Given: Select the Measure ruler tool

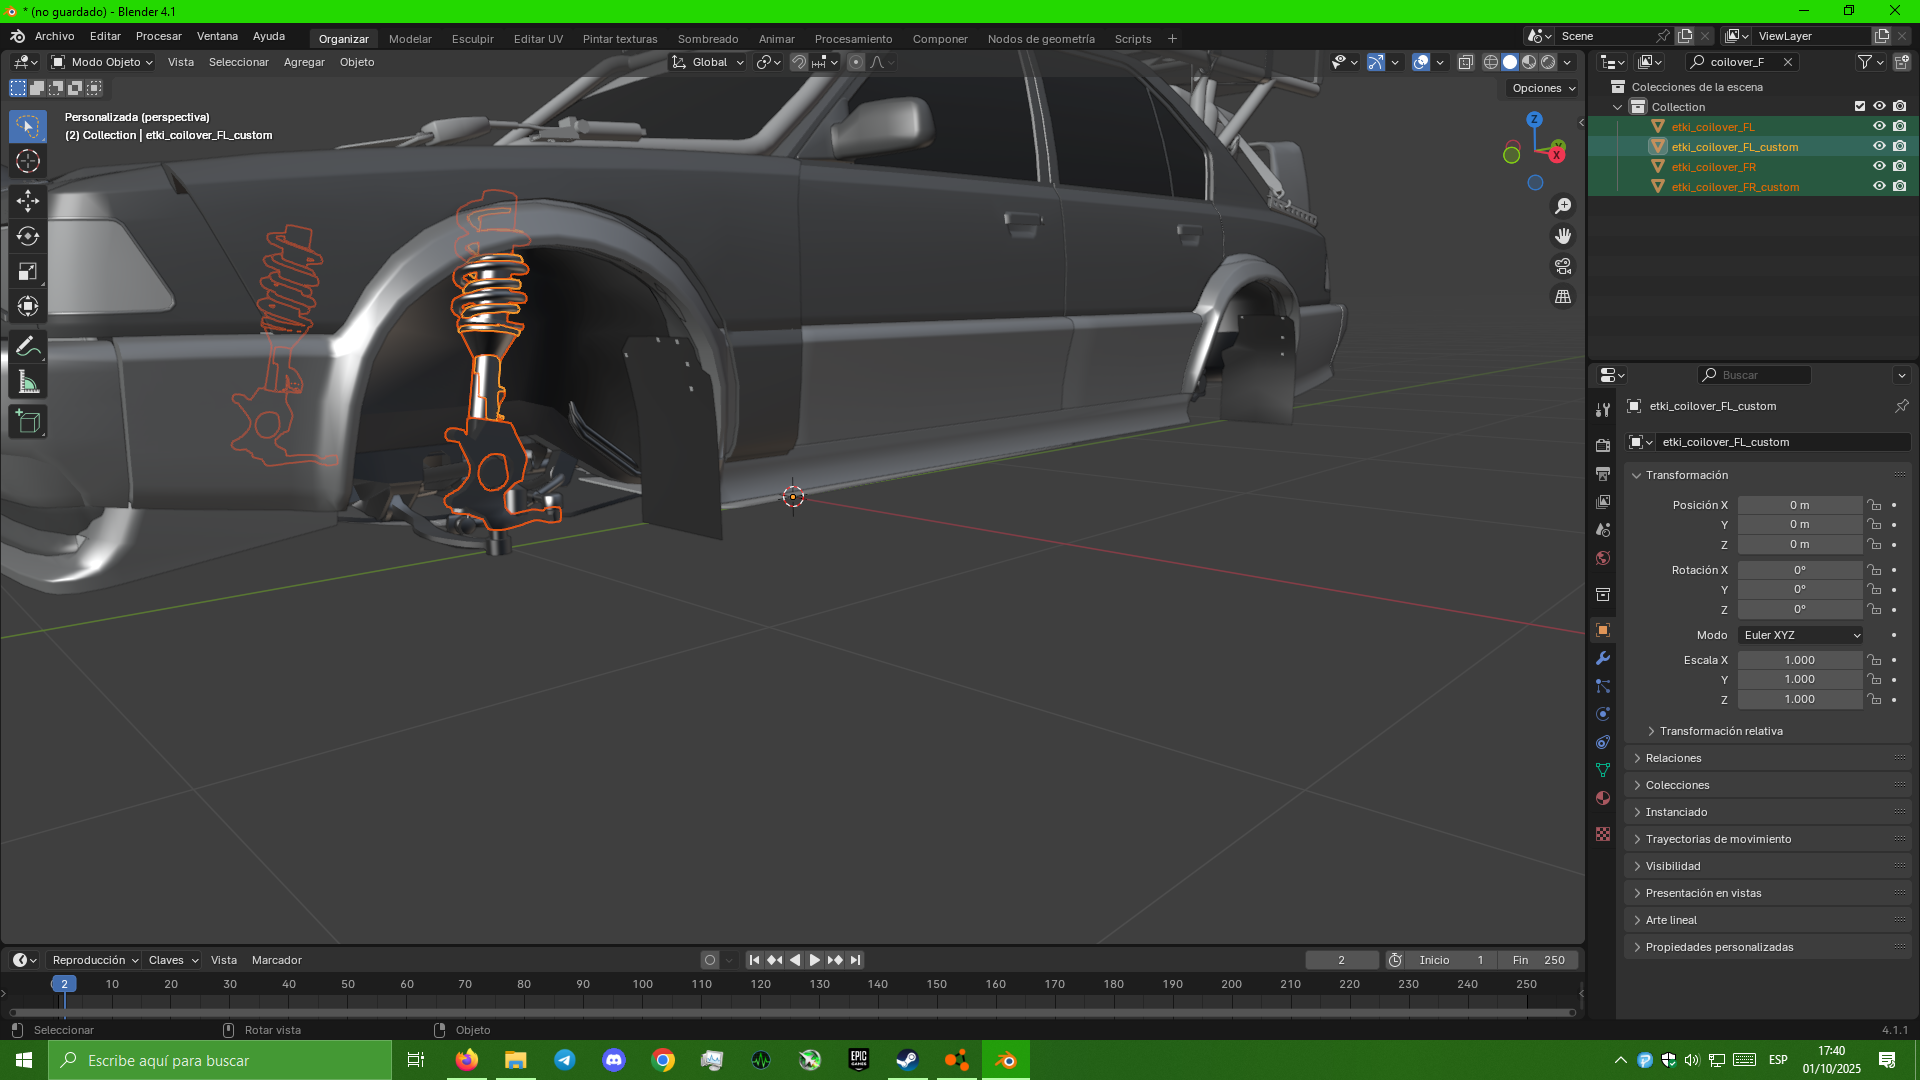Looking at the screenshot, I should click(x=27, y=383).
